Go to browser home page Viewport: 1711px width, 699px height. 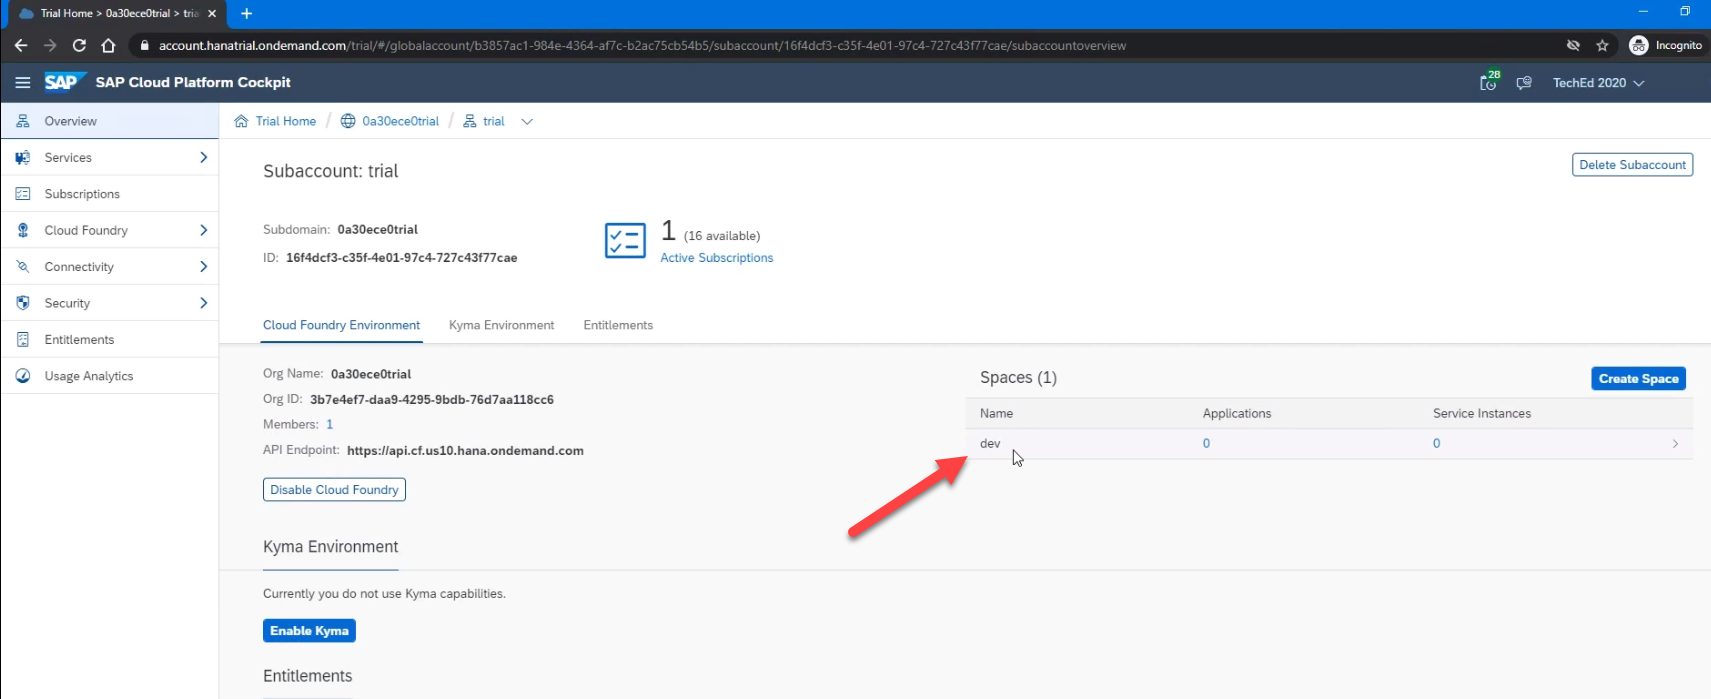click(108, 45)
